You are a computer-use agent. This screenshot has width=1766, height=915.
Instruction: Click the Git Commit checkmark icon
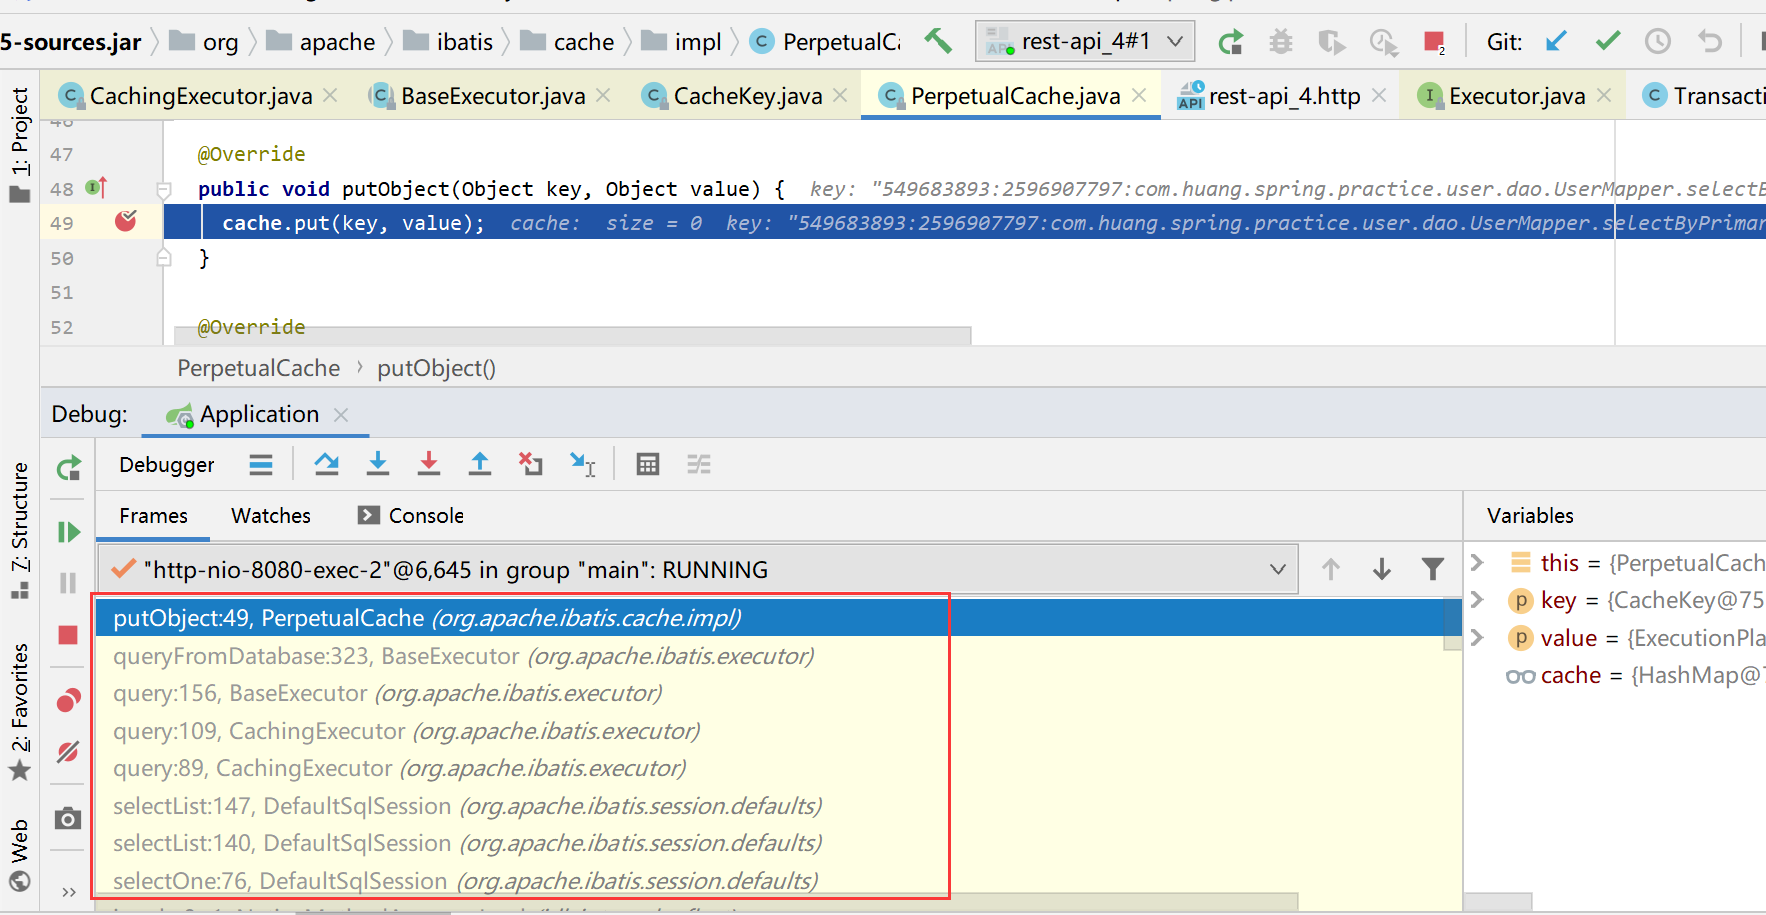point(1608,41)
